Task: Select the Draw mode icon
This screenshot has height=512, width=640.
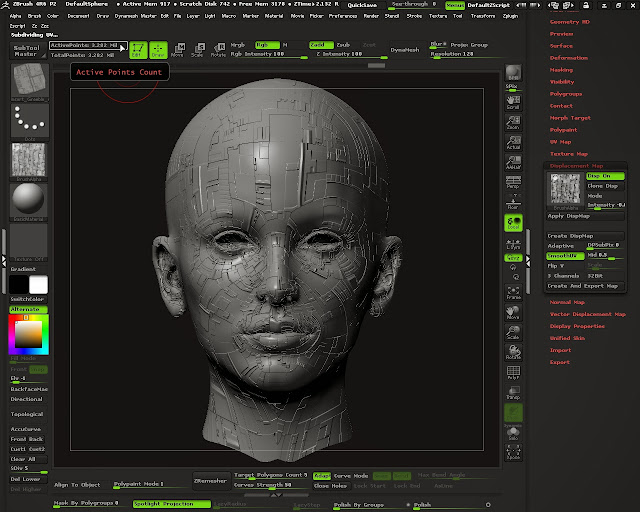Action: 159,50
